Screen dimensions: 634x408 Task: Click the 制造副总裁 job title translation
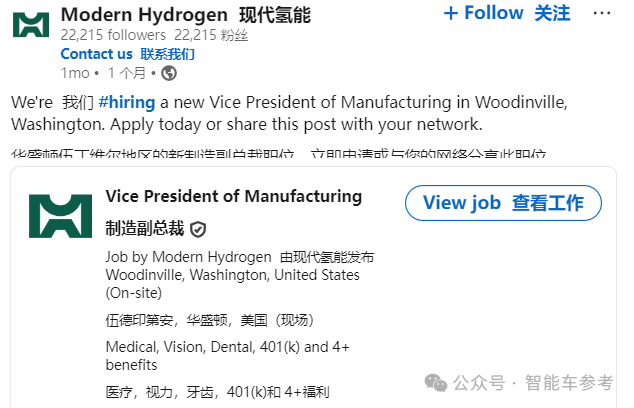[145, 229]
